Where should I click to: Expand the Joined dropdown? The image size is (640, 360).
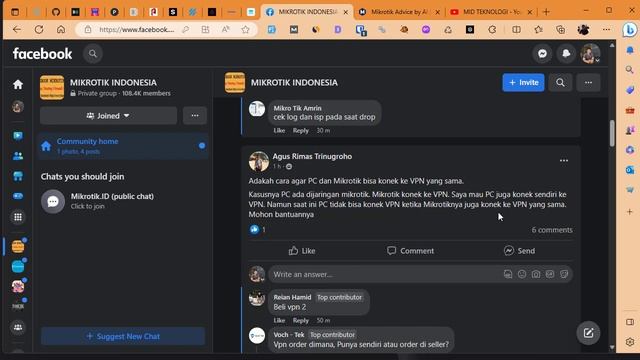pos(109,116)
